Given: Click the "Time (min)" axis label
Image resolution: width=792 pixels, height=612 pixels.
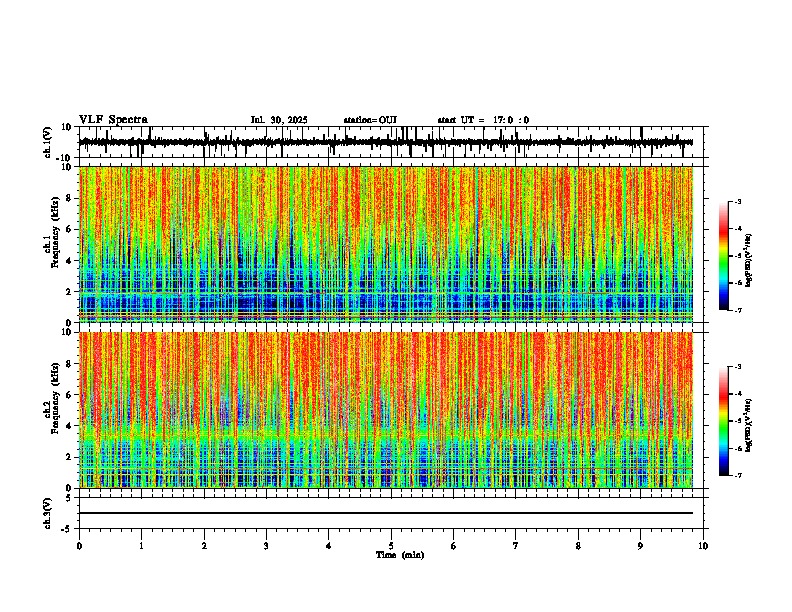Looking at the screenshot, I should [400, 555].
